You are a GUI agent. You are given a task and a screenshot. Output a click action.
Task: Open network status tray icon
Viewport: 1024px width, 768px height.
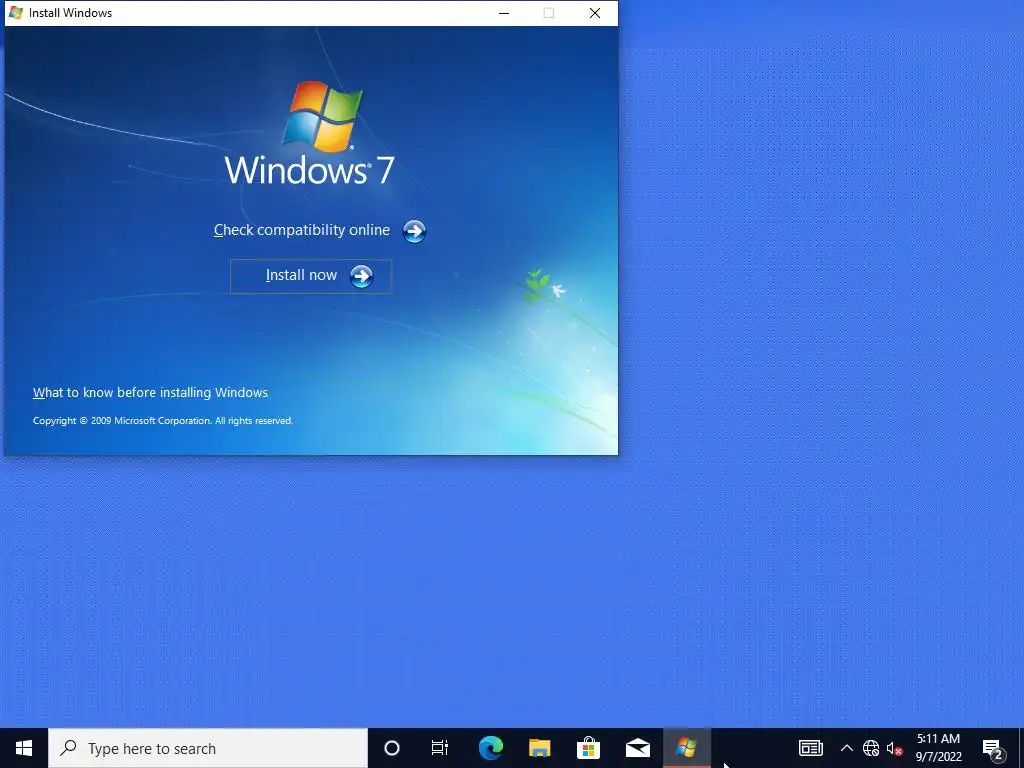(871, 748)
